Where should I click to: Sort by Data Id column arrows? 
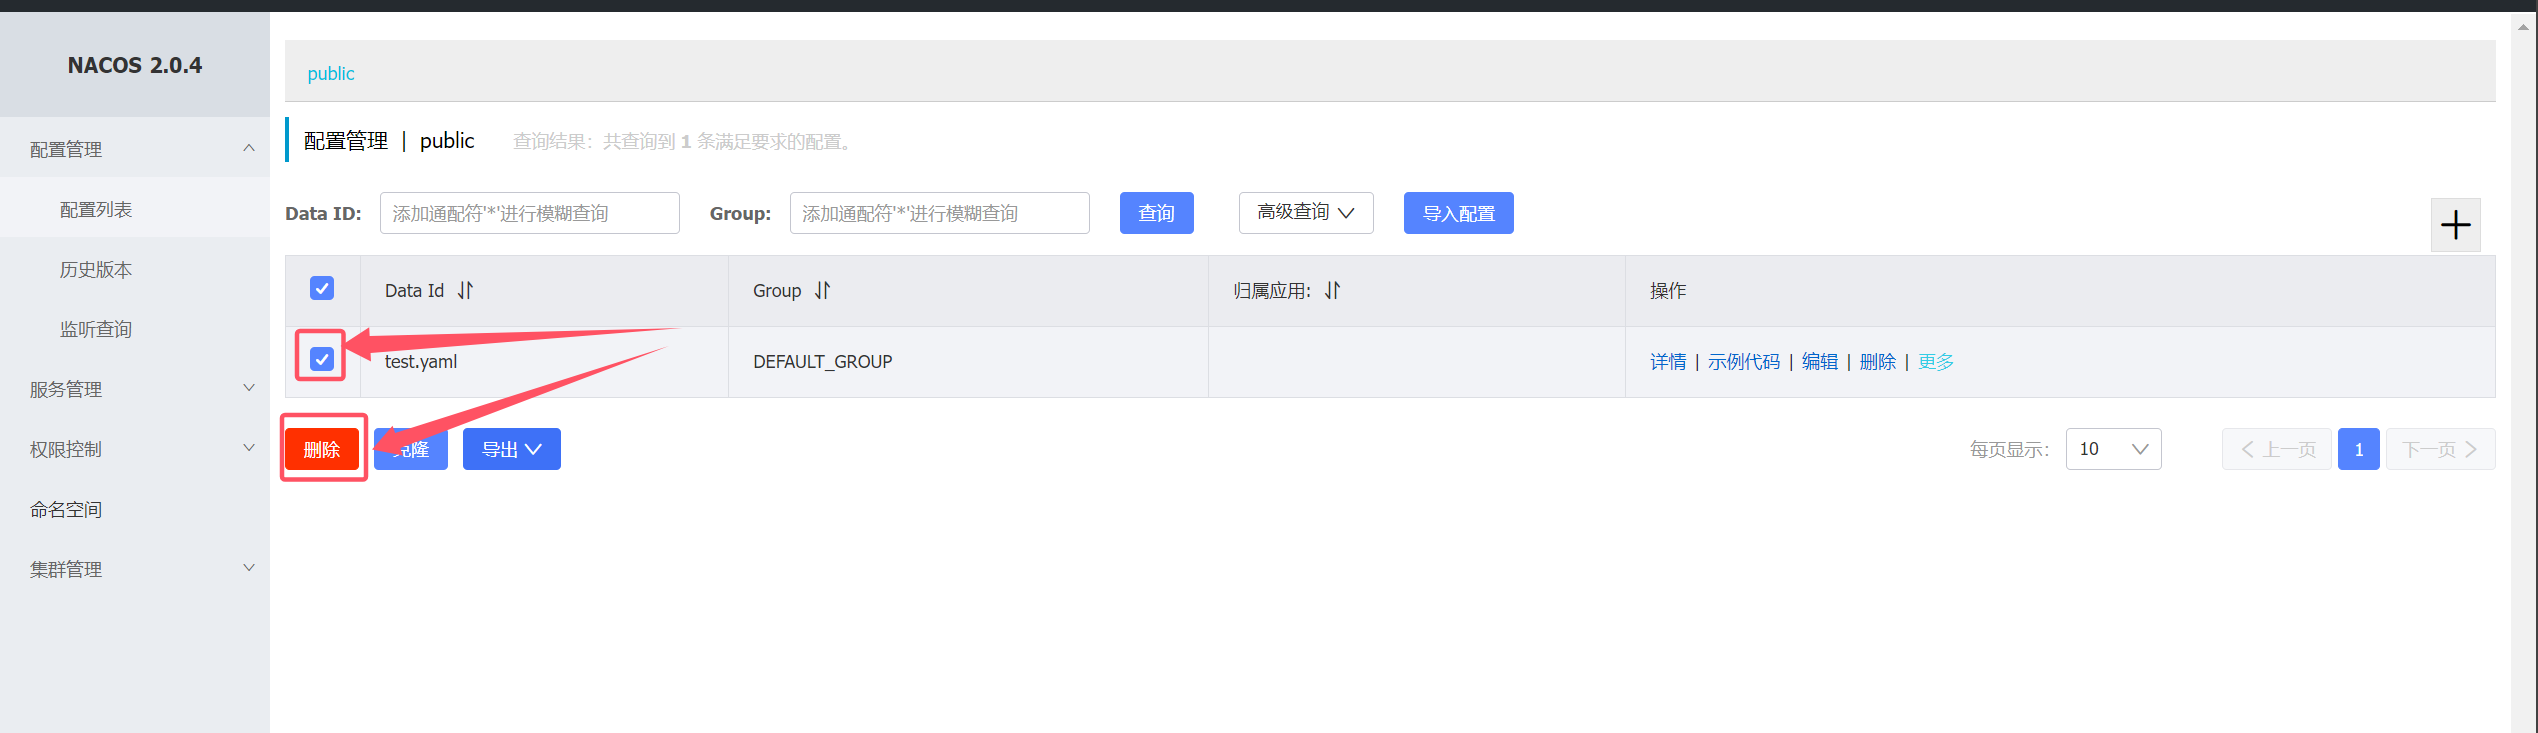[465, 291]
